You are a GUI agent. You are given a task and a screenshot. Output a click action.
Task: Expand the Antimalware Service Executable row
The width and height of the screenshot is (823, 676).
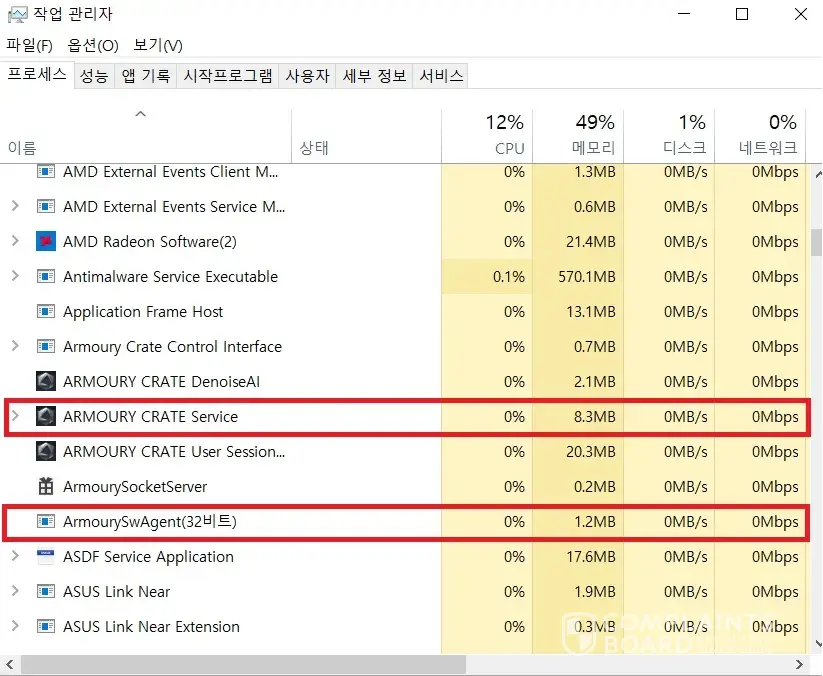pyautogui.click(x=15, y=277)
